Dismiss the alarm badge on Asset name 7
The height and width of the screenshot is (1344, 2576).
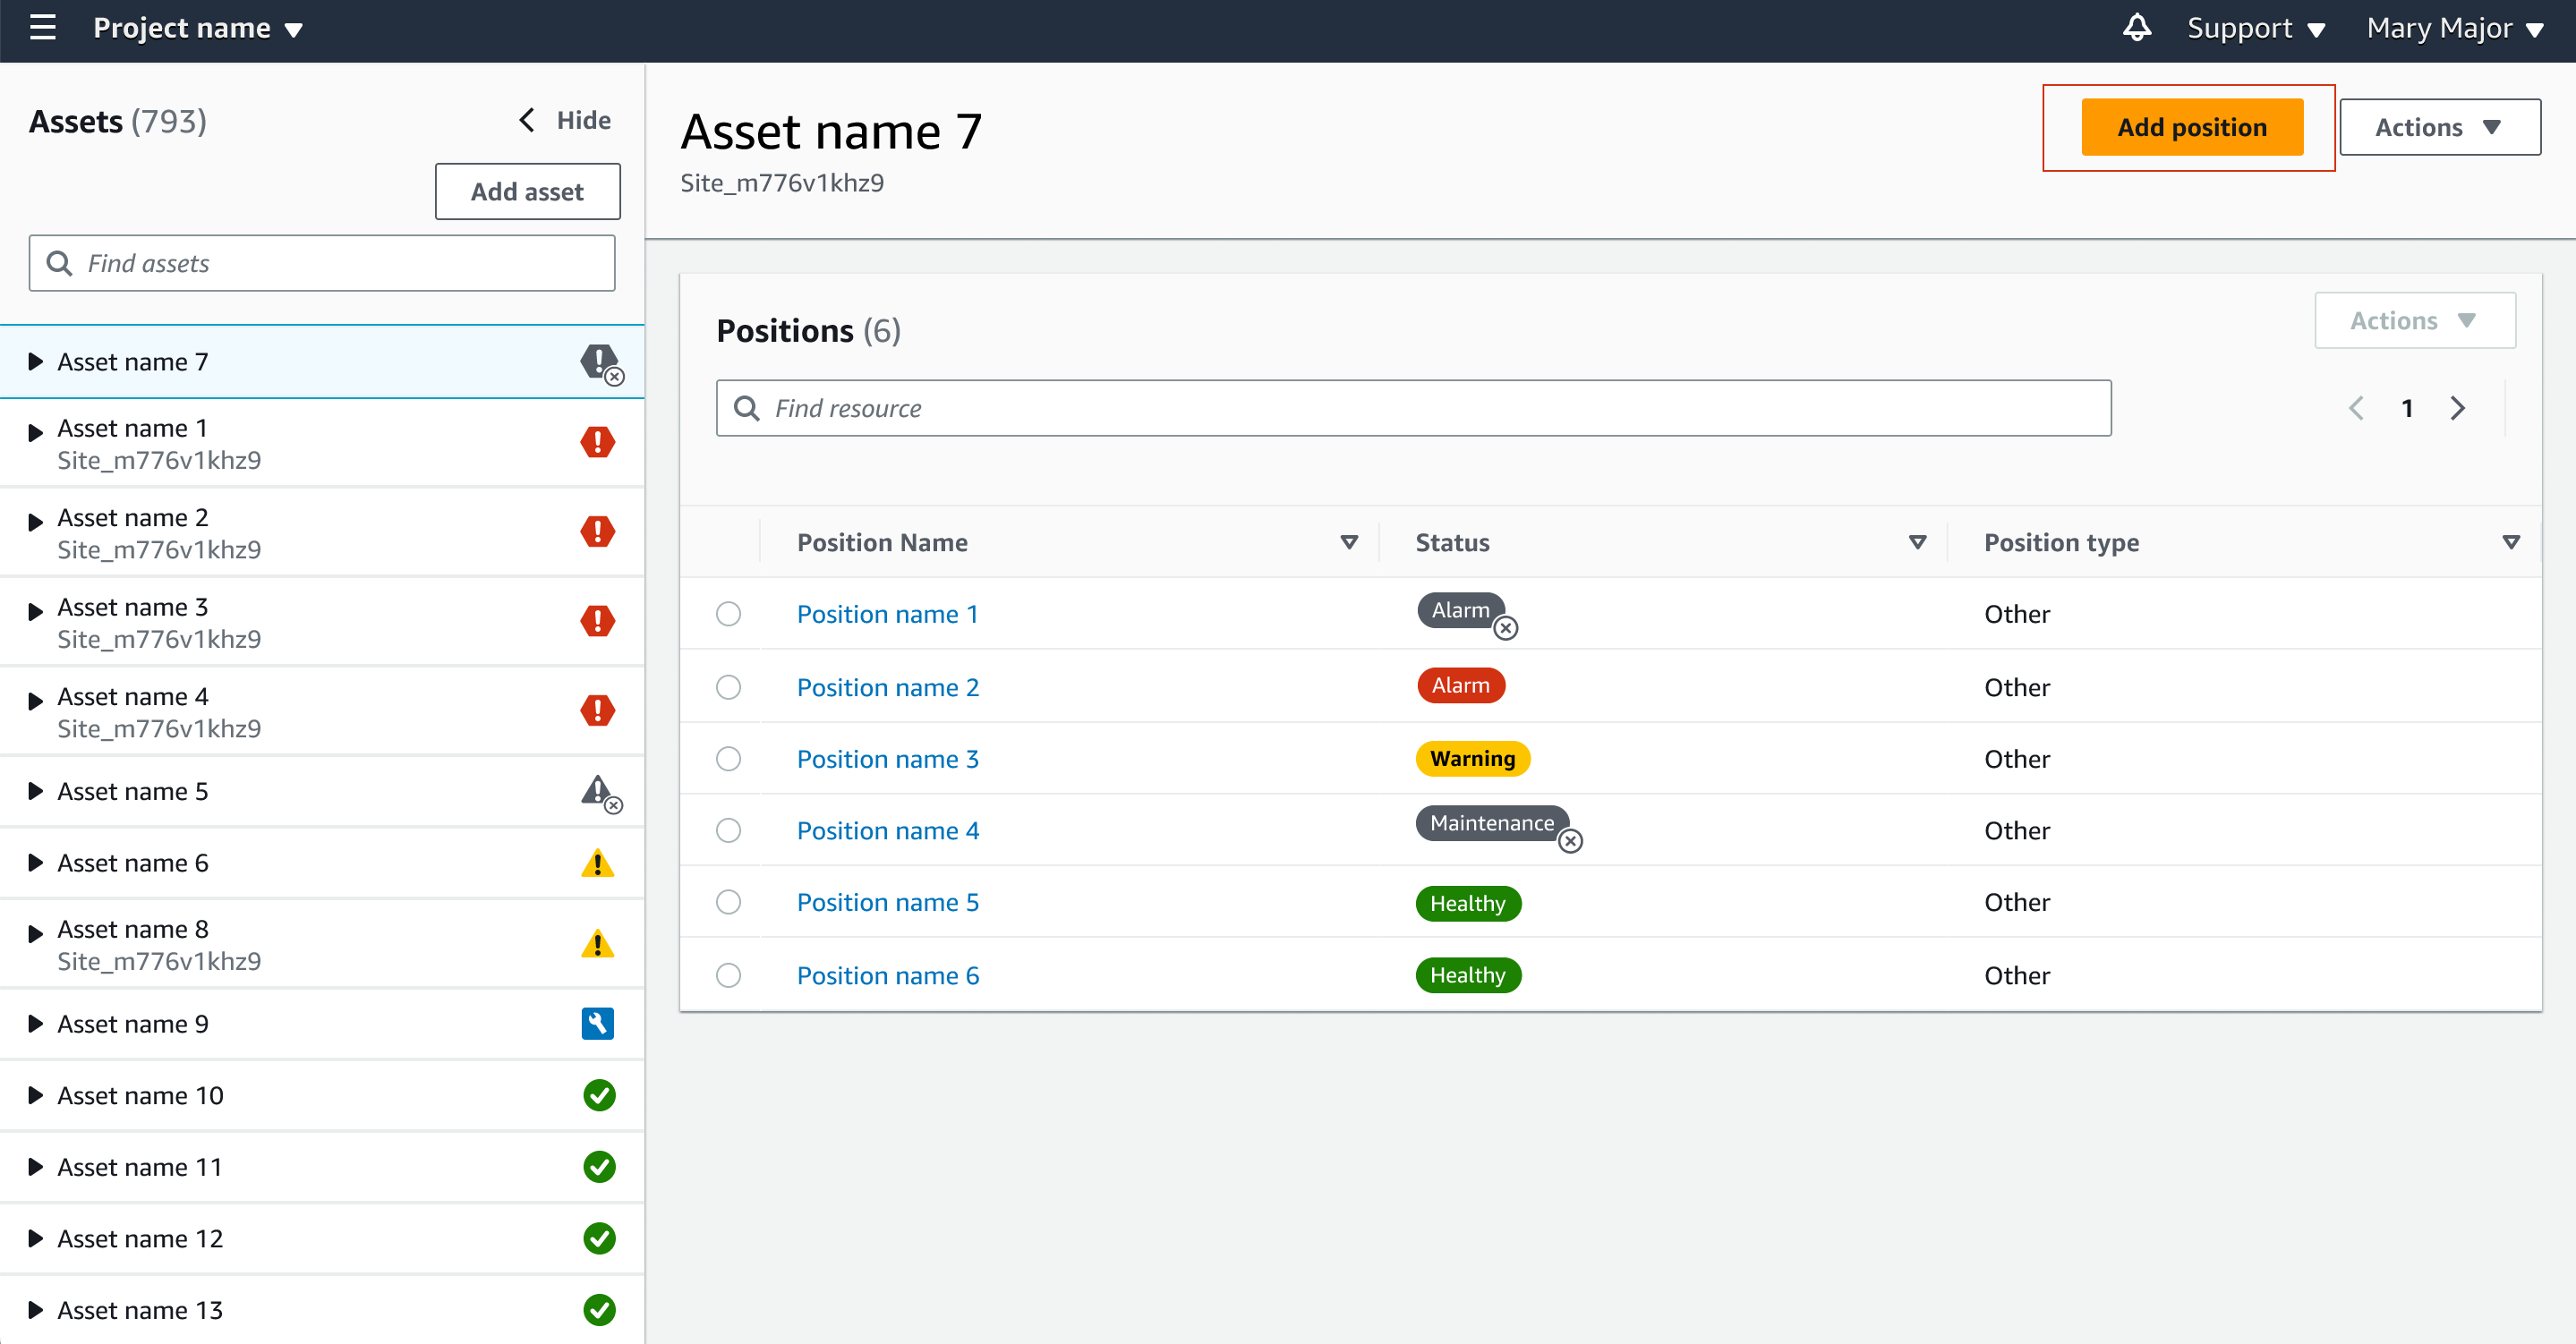point(613,377)
